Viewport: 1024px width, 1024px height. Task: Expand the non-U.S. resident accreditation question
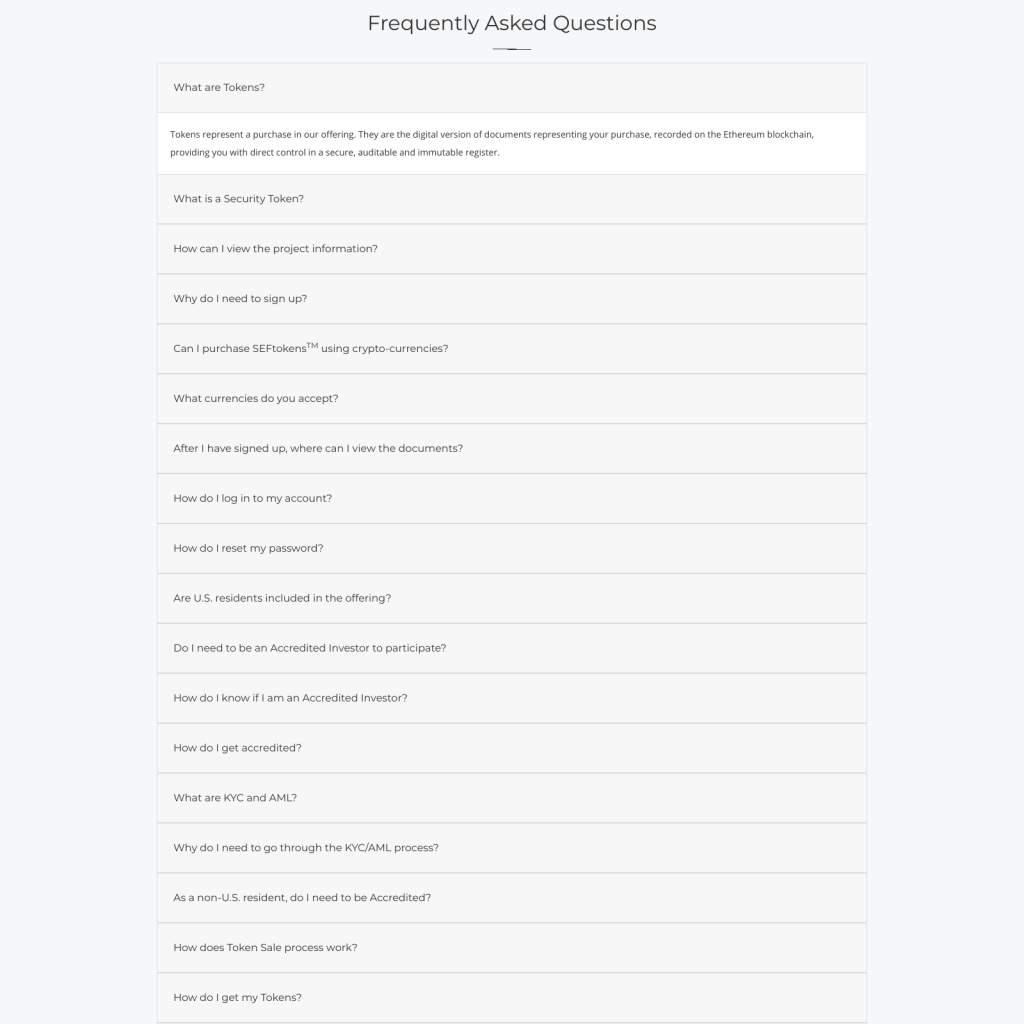coord(511,899)
